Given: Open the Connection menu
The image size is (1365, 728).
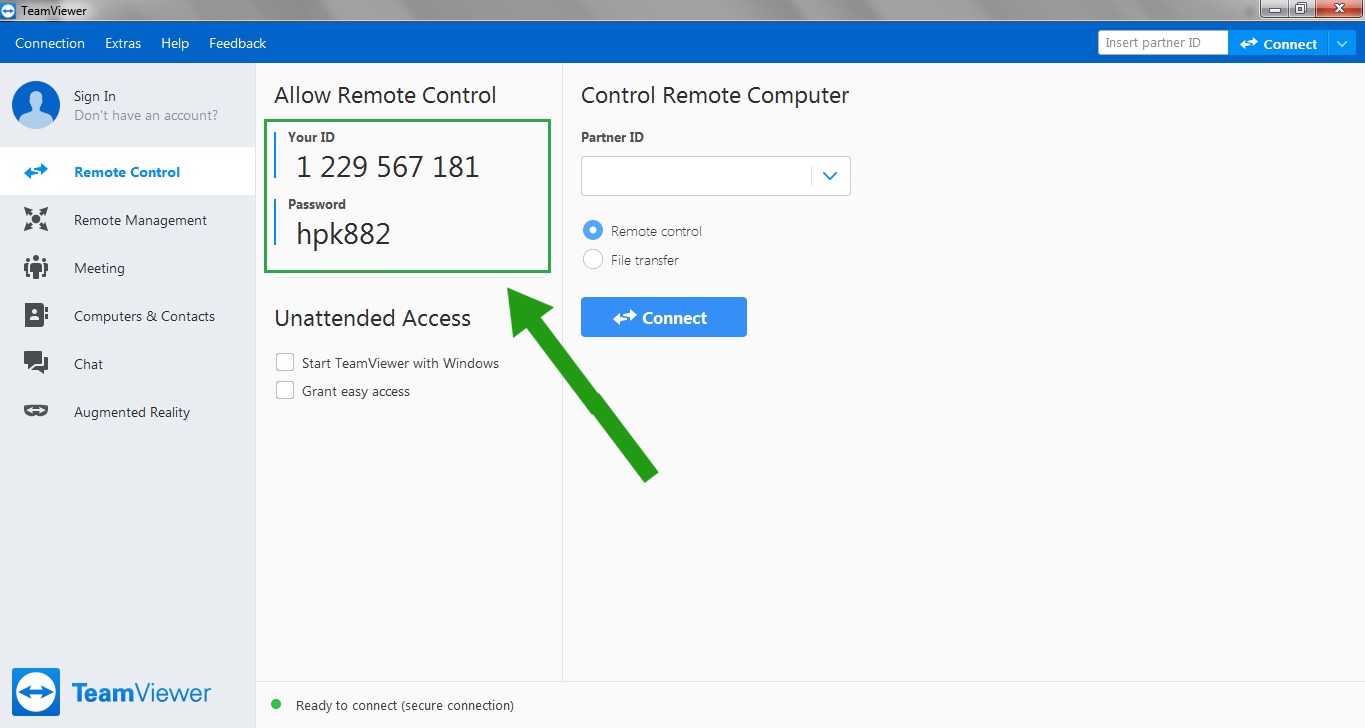Looking at the screenshot, I should pos(50,43).
